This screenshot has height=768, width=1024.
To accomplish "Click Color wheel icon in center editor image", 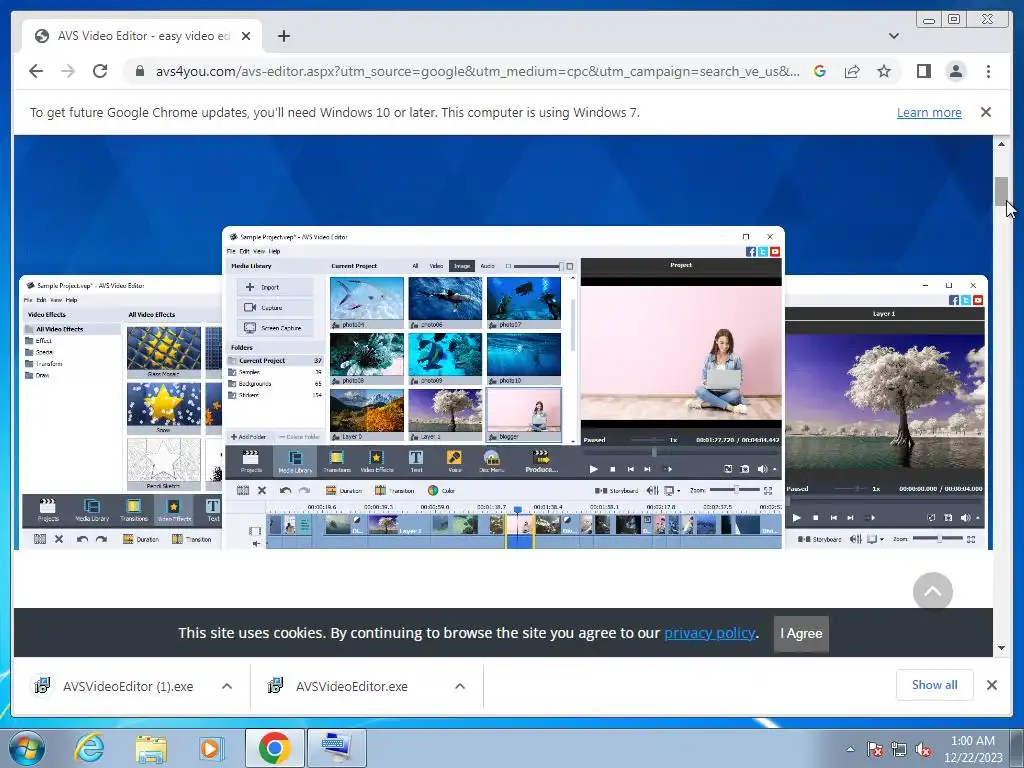I will pyautogui.click(x=433, y=490).
